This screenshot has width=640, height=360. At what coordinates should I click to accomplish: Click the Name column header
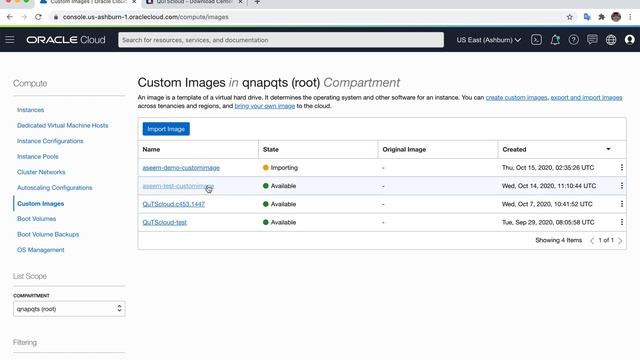pos(151,149)
